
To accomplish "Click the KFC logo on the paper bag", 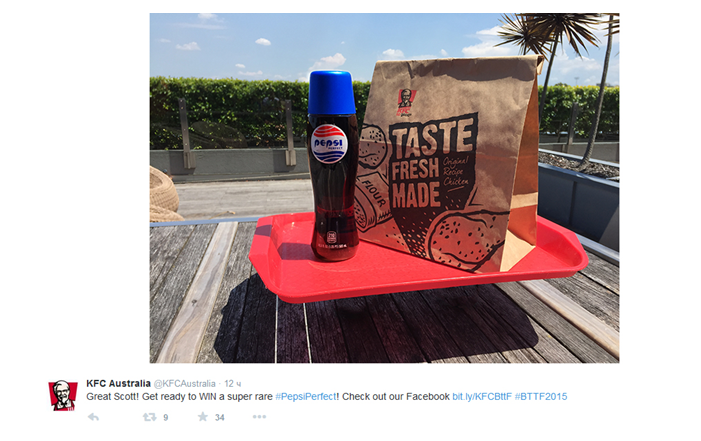I will pyautogui.click(x=405, y=103).
